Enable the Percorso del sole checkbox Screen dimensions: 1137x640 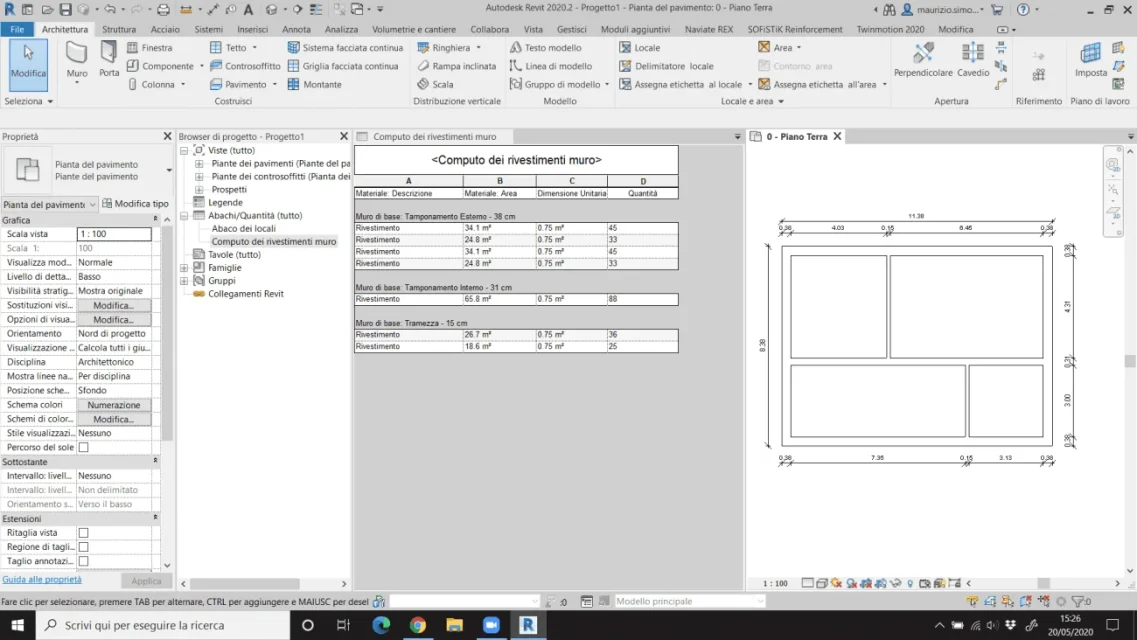pyautogui.click(x=84, y=448)
